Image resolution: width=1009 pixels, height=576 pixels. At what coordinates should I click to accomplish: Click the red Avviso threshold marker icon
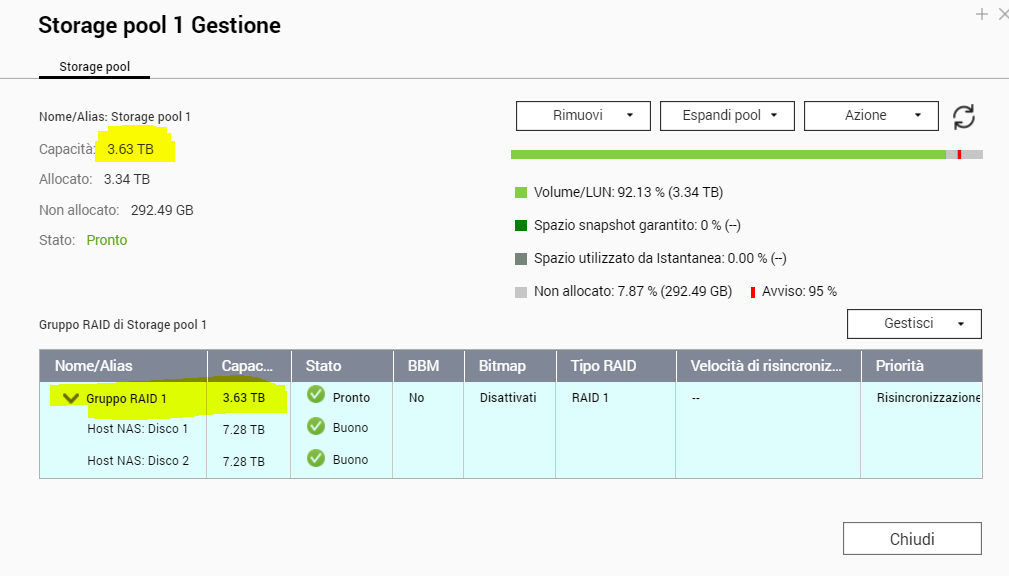753,292
